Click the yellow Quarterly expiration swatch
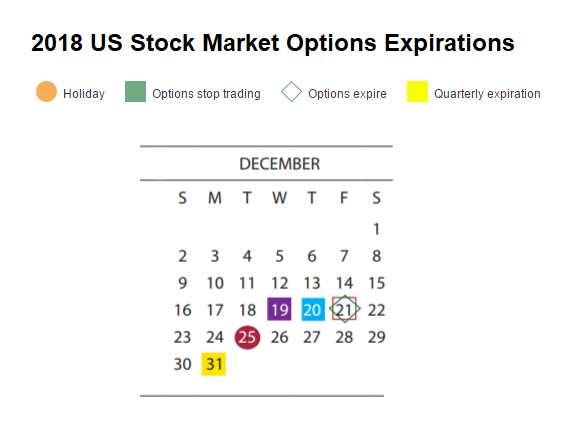 coord(417,91)
